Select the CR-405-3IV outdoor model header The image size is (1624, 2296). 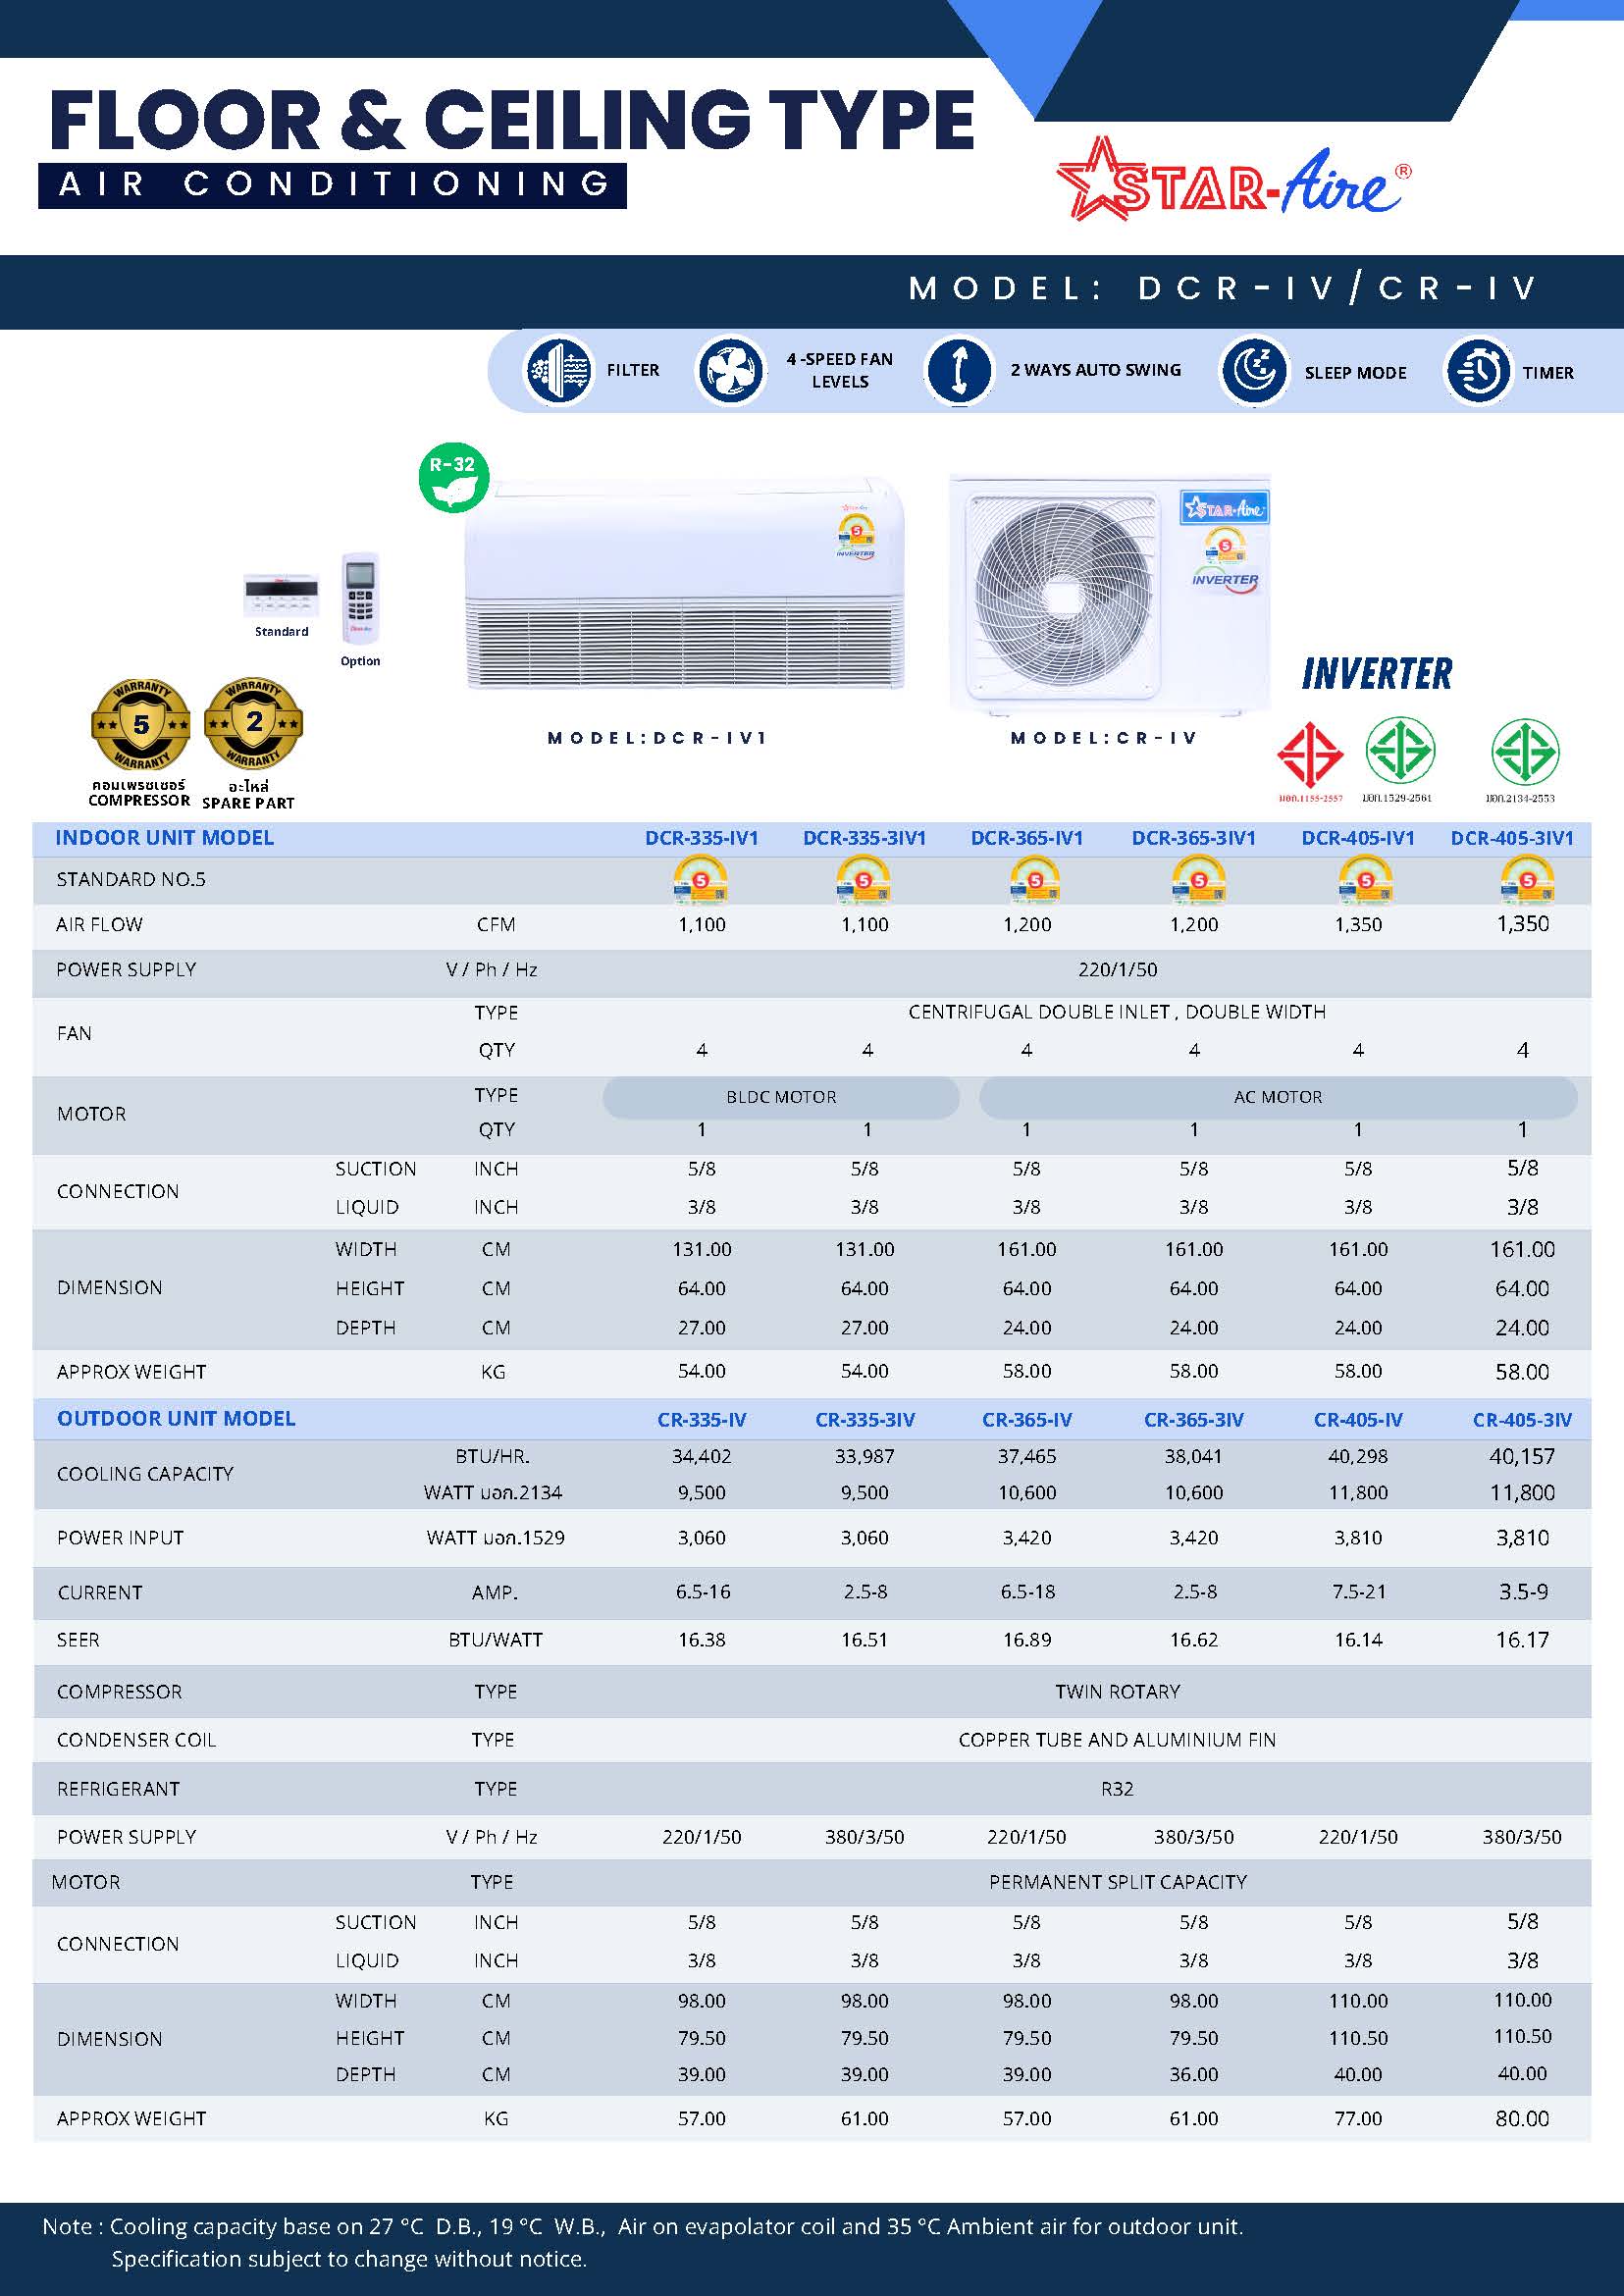[1522, 1419]
